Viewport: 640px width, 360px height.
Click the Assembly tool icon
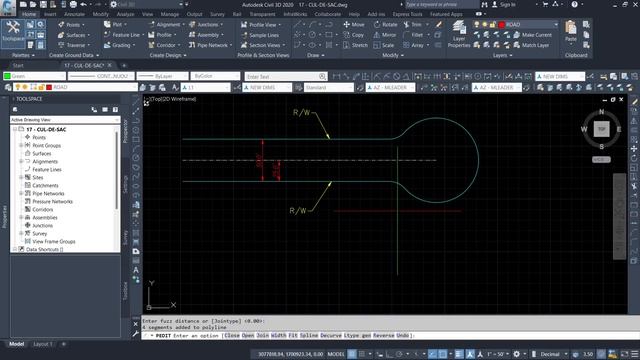(192, 35)
